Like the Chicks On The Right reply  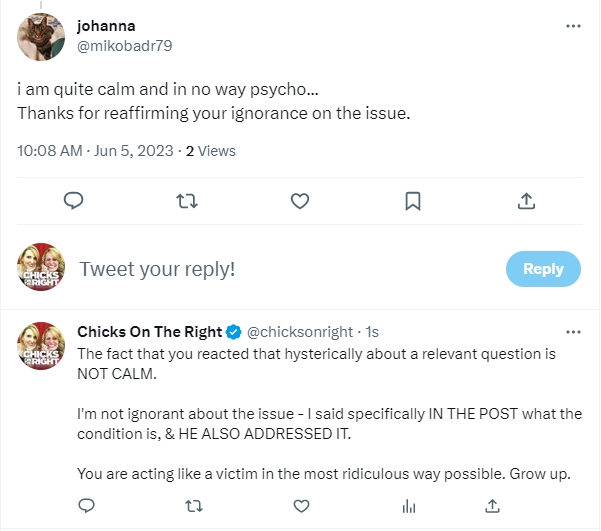coord(300,505)
